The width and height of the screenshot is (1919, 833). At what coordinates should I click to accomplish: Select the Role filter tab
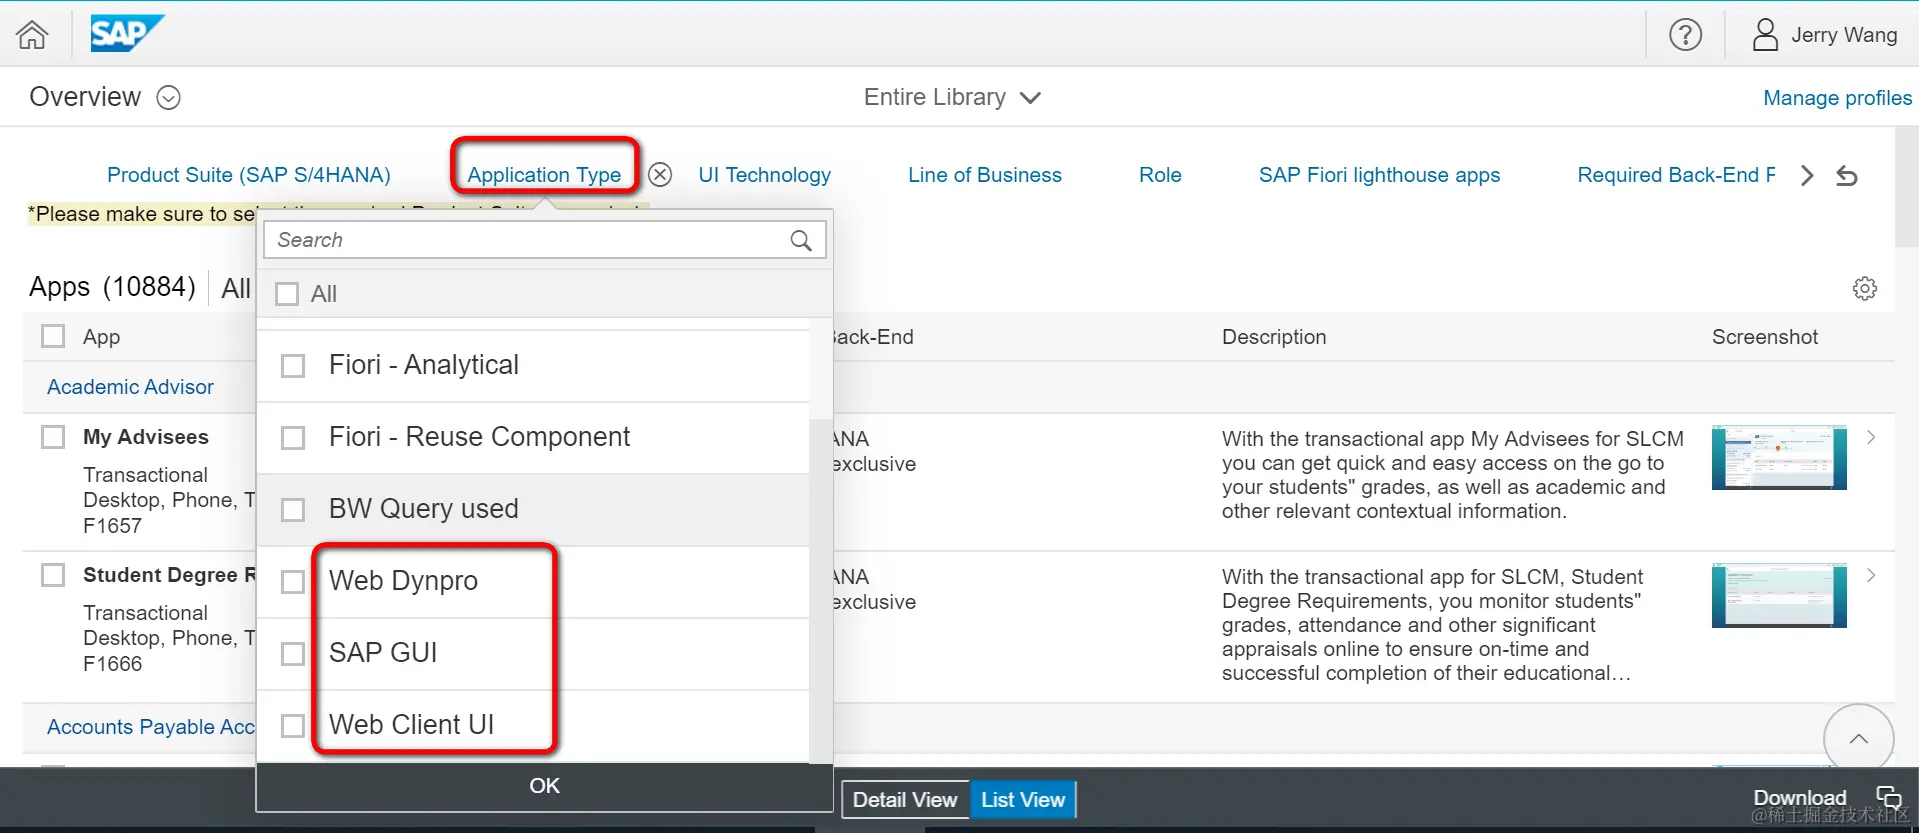pos(1160,175)
